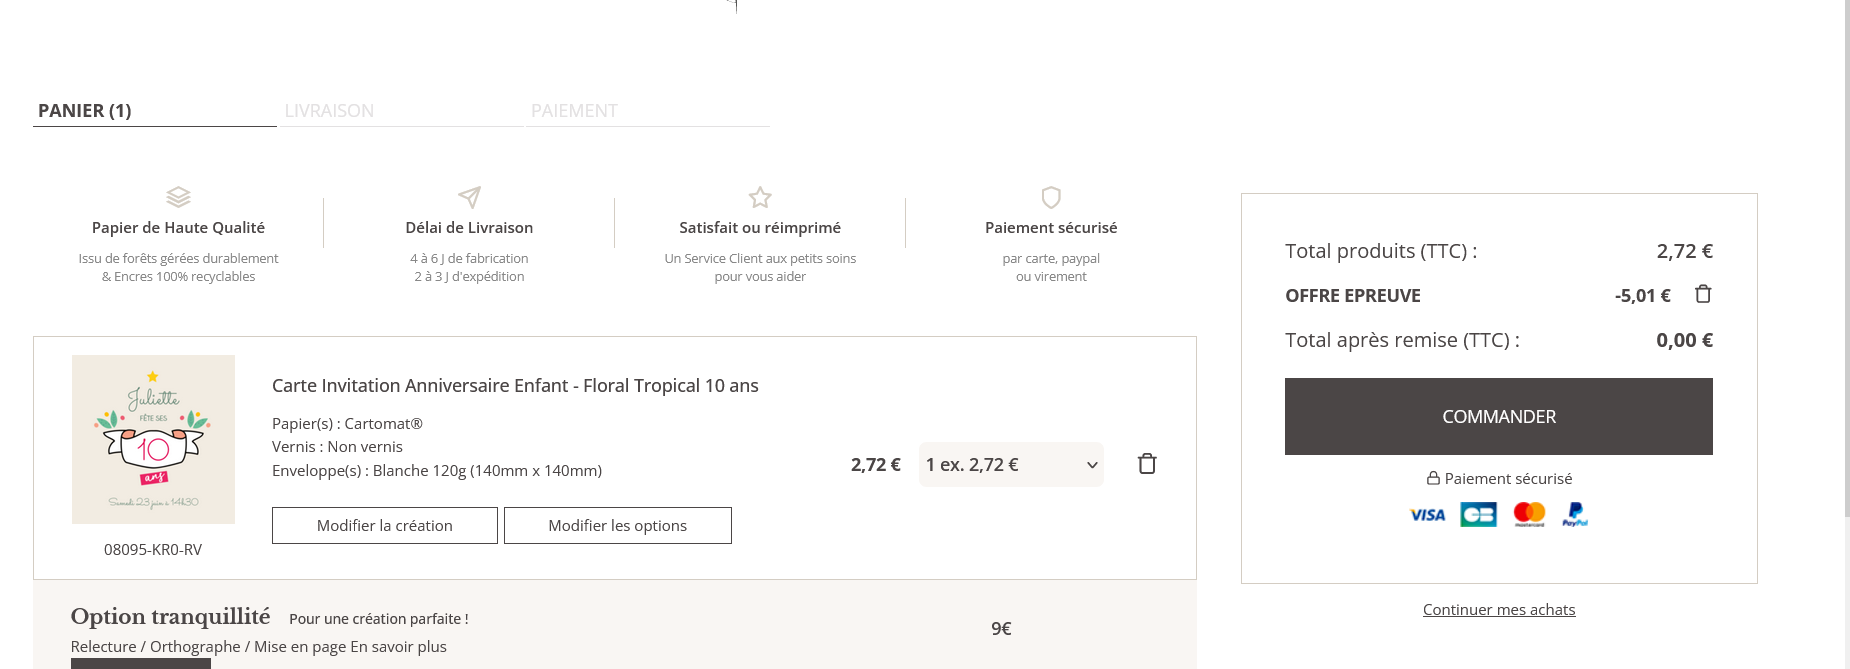1850x669 pixels.
Task: Click the paper layers quality icon
Action: [178, 197]
